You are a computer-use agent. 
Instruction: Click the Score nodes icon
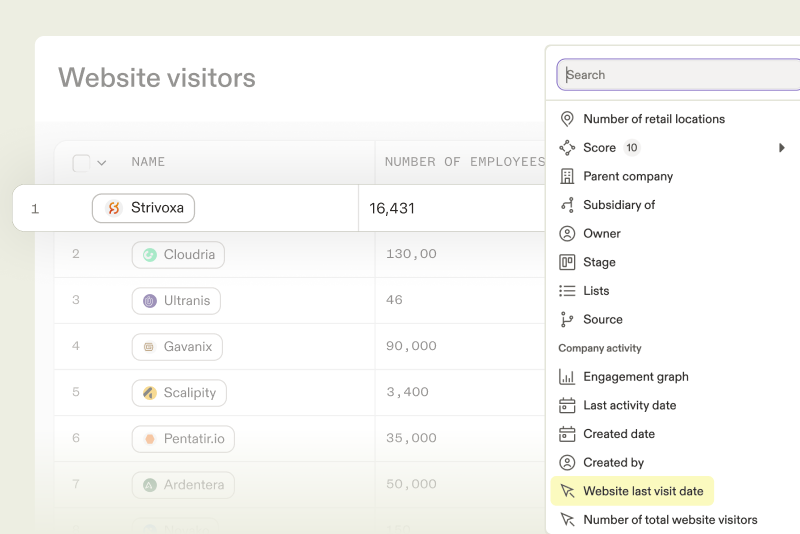click(567, 147)
